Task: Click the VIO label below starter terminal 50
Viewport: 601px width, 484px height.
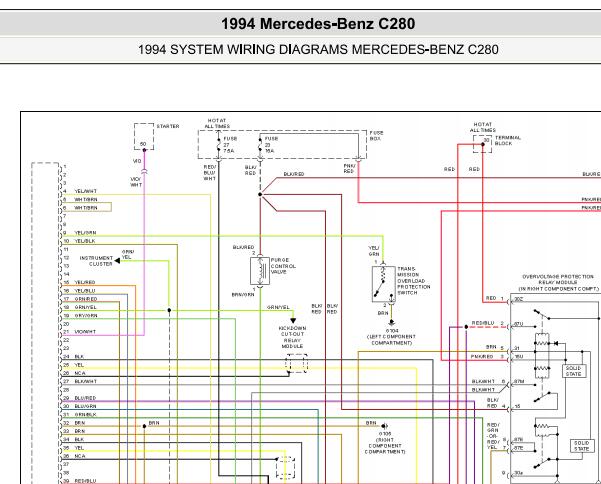Action: pos(137,161)
